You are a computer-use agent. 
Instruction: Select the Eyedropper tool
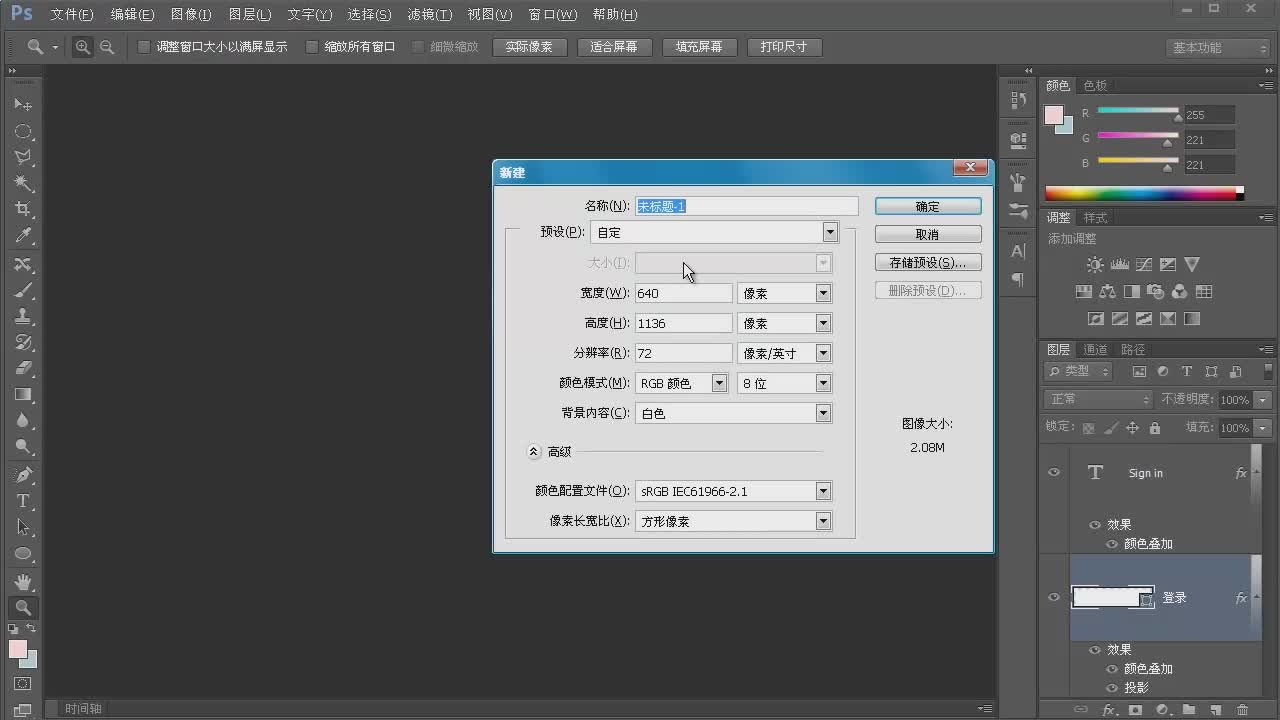click(x=23, y=236)
